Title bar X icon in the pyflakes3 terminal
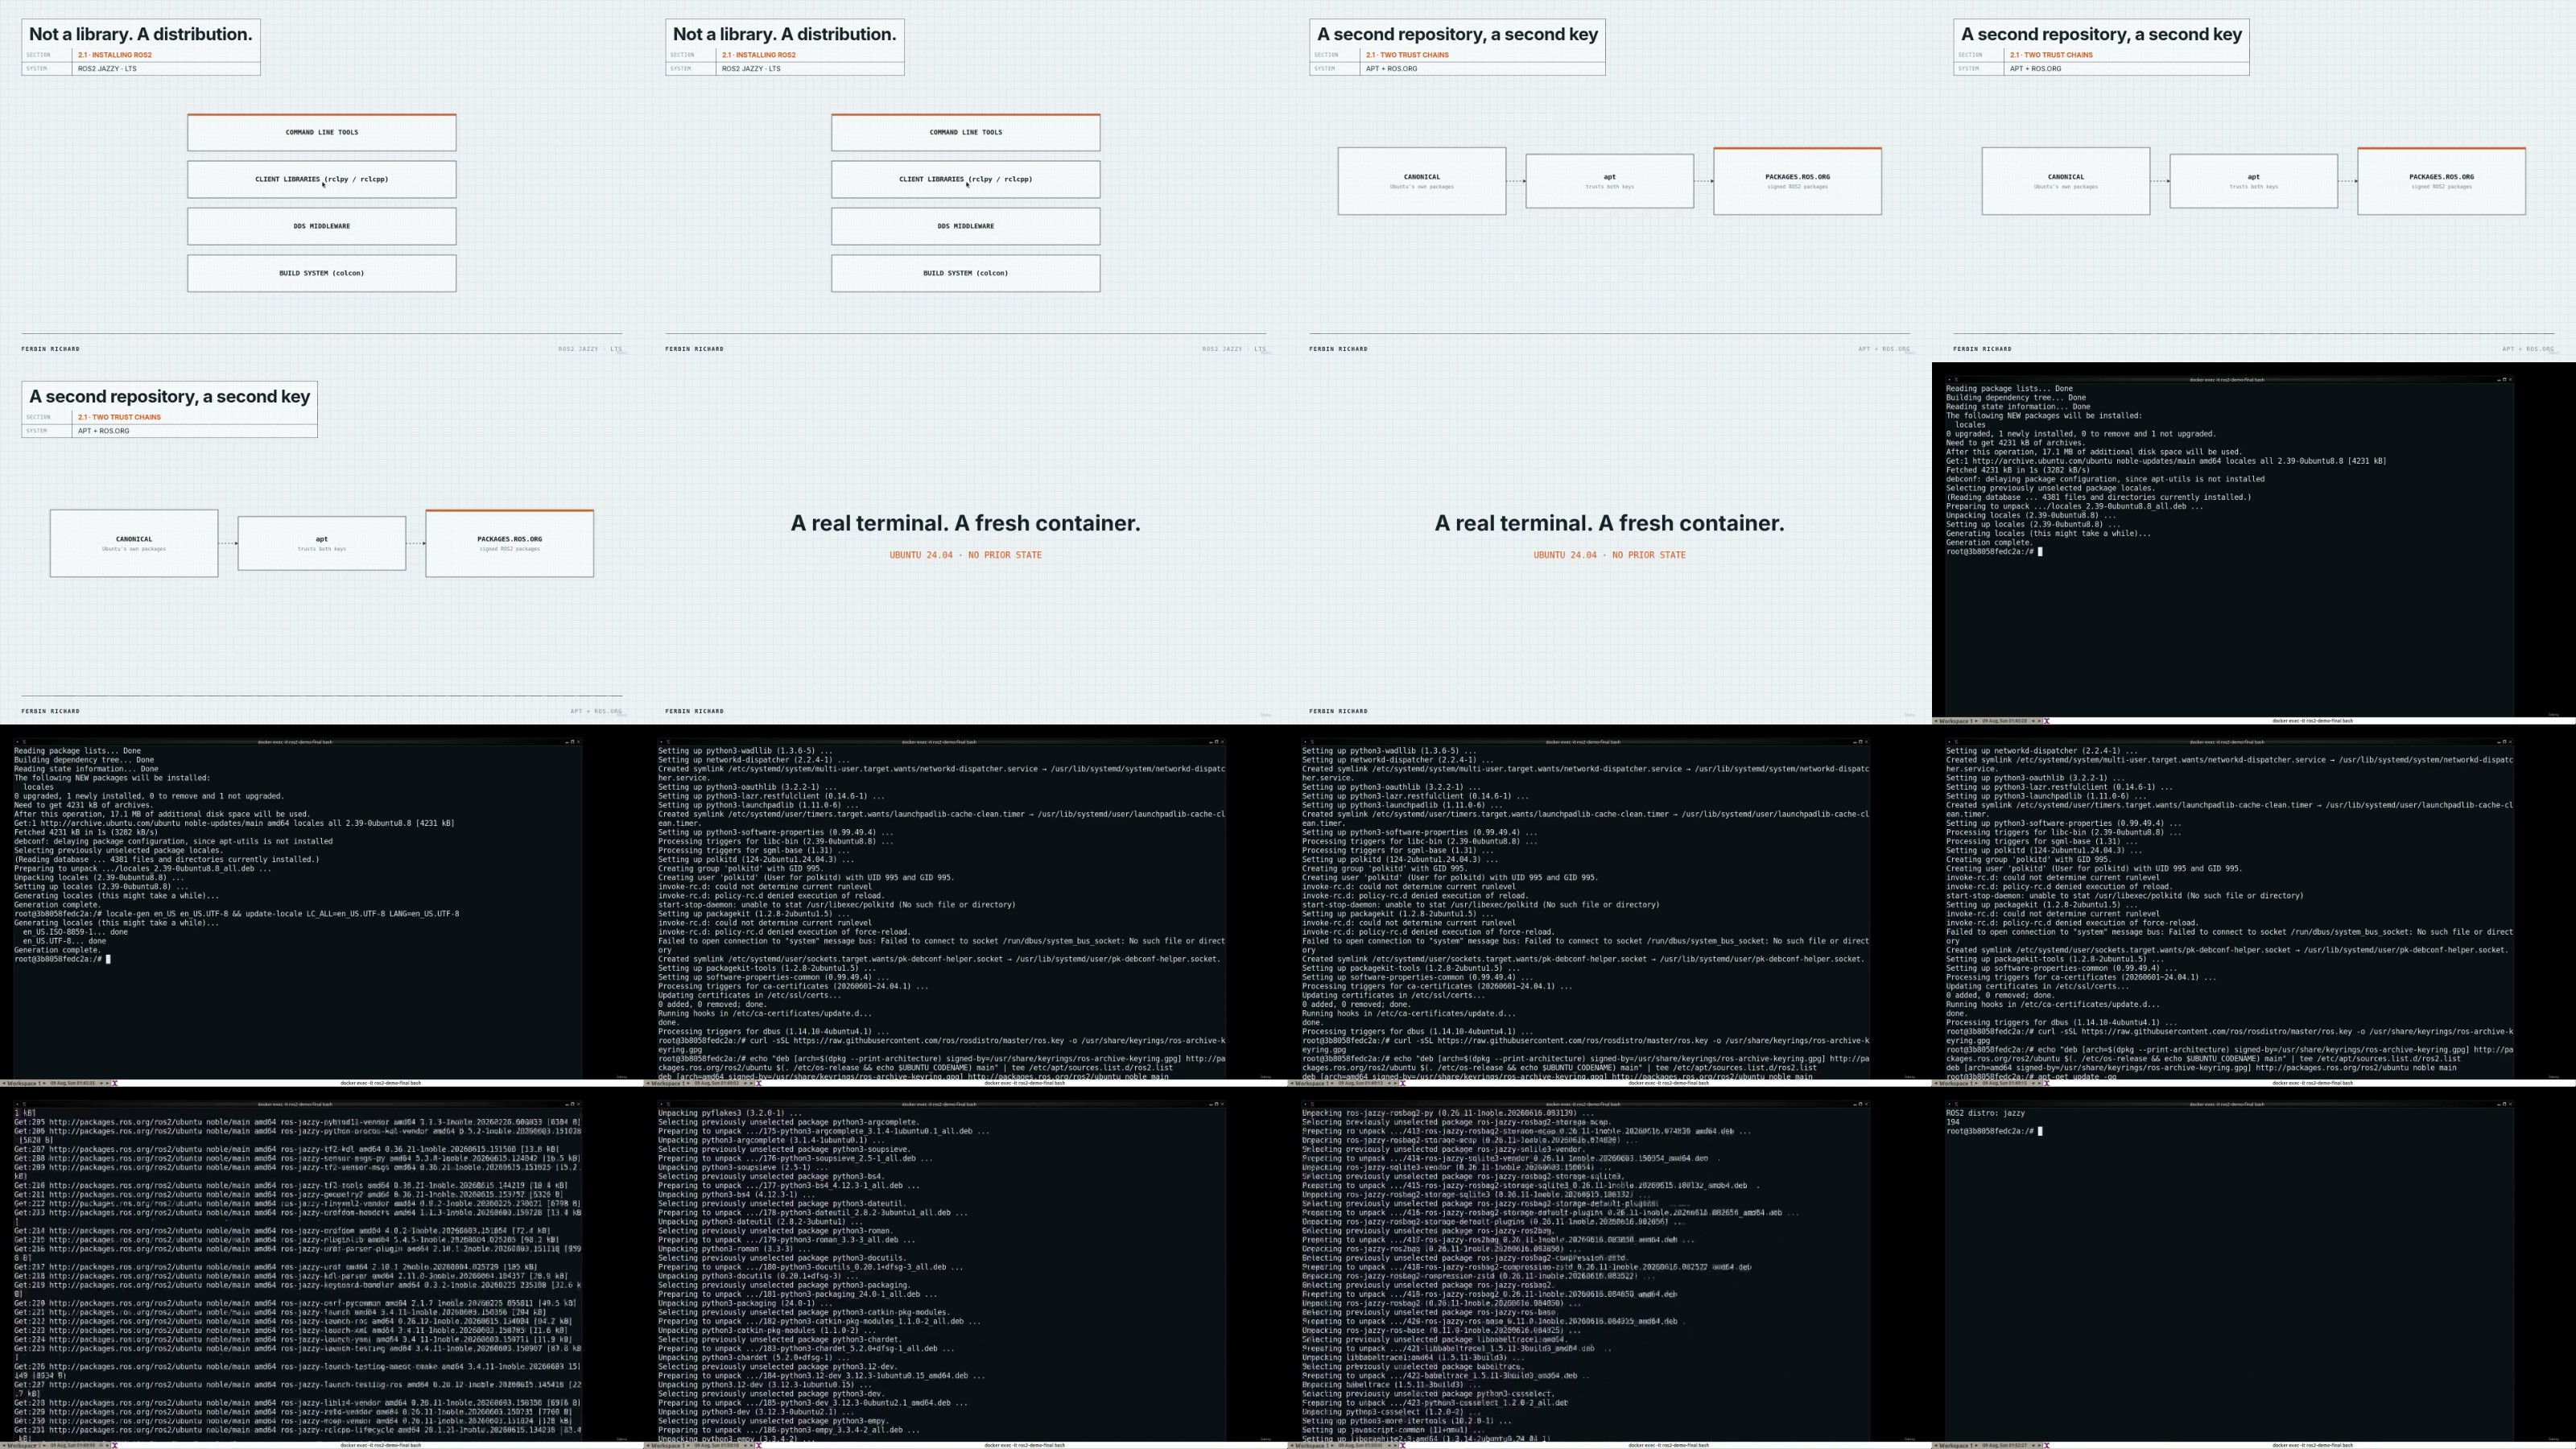 tap(668, 1105)
